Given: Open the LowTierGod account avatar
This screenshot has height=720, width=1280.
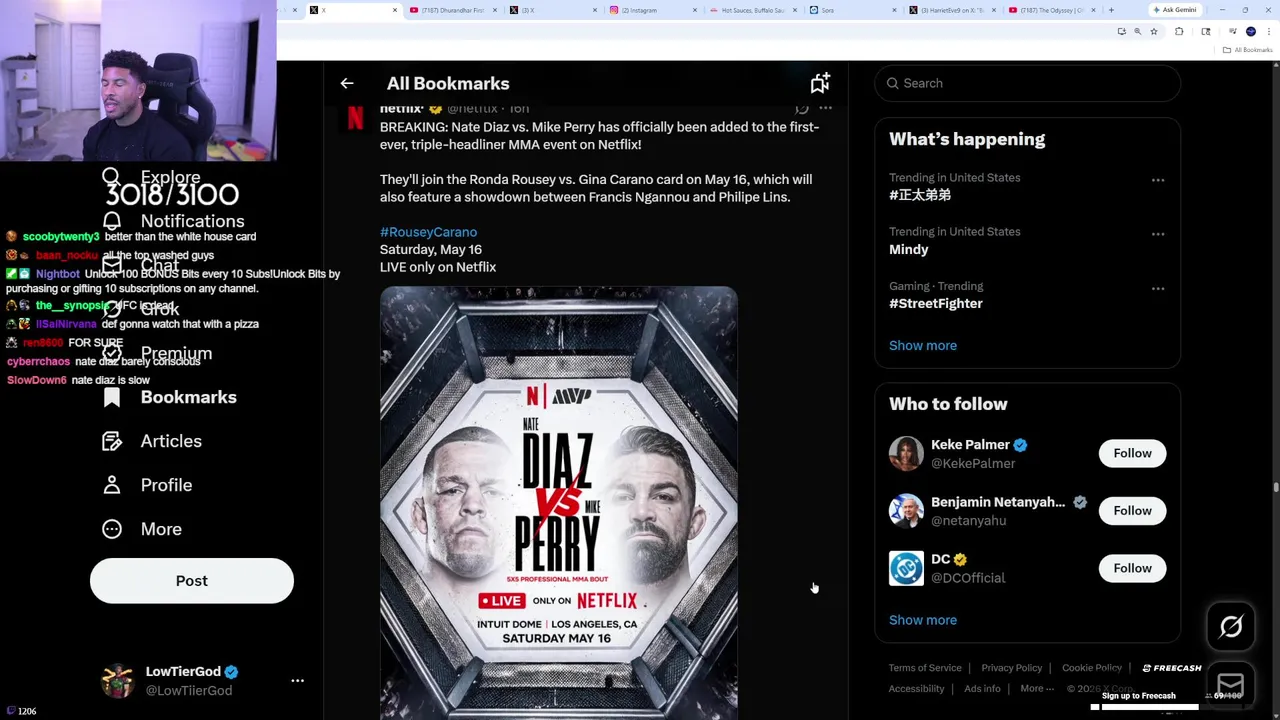Looking at the screenshot, I should [118, 680].
